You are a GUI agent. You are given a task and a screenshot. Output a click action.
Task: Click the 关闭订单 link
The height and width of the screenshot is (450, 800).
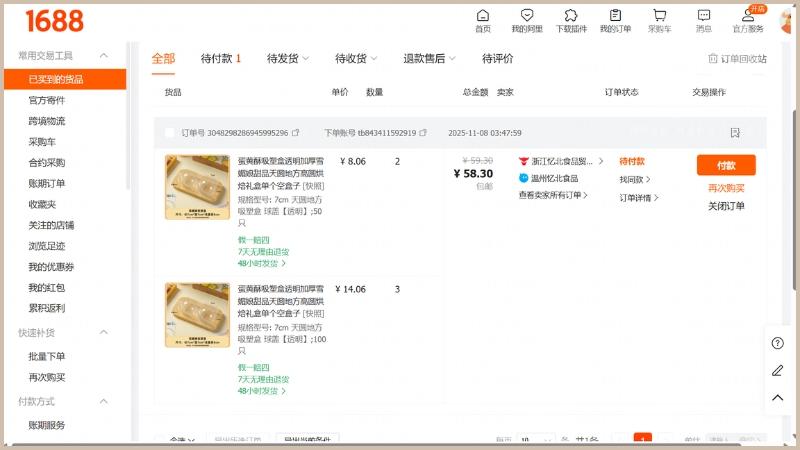[726, 207]
